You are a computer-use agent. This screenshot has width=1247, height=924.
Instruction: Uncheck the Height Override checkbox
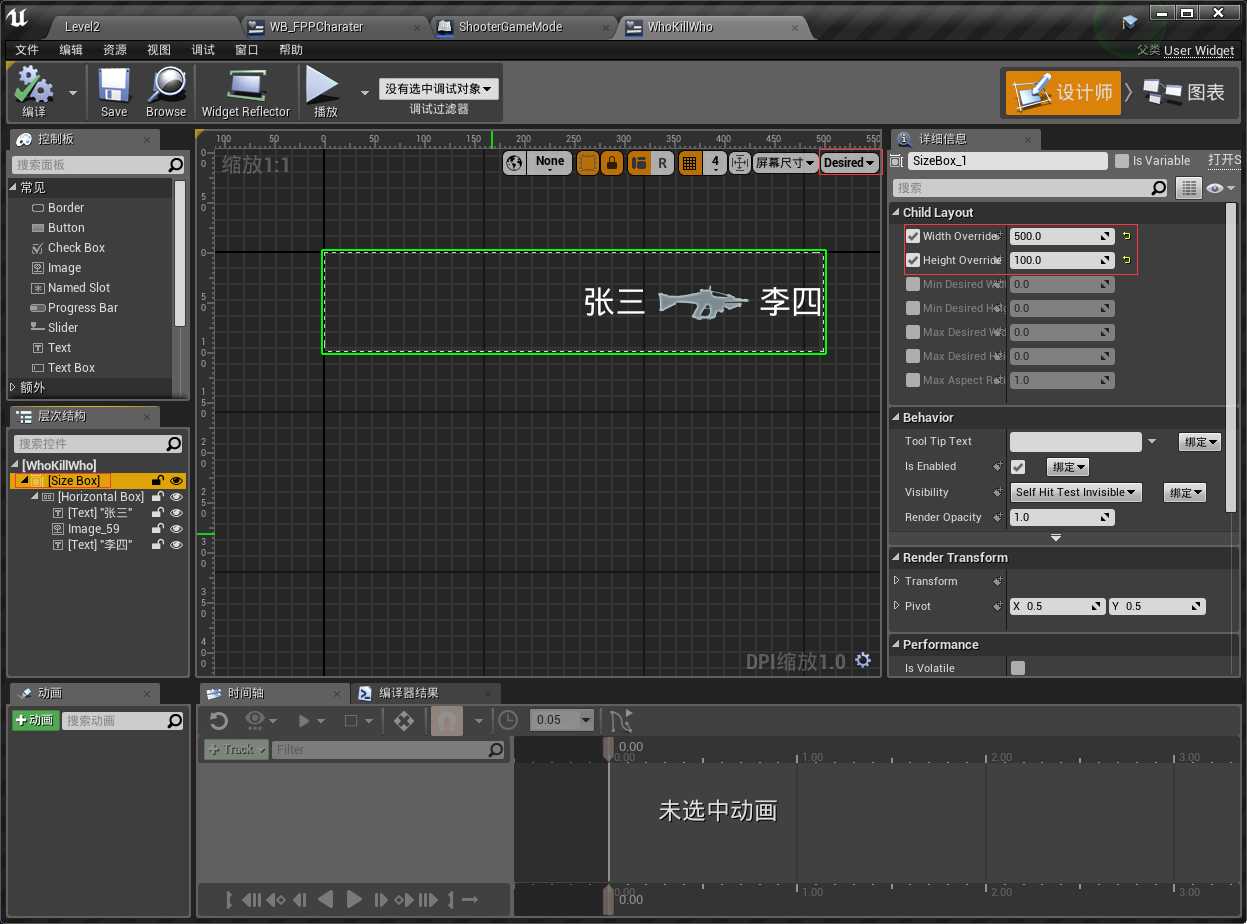pyautogui.click(x=913, y=260)
